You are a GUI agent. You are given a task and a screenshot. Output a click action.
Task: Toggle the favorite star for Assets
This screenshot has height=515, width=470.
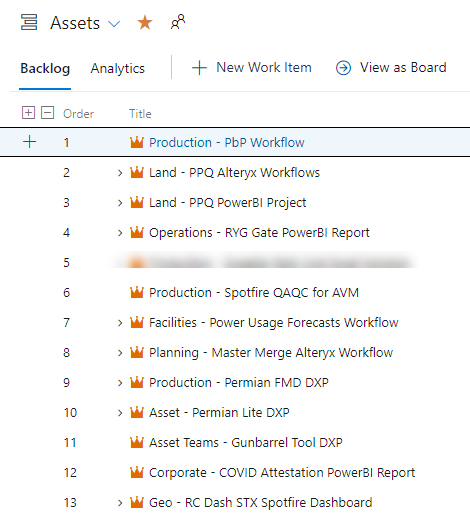click(145, 23)
